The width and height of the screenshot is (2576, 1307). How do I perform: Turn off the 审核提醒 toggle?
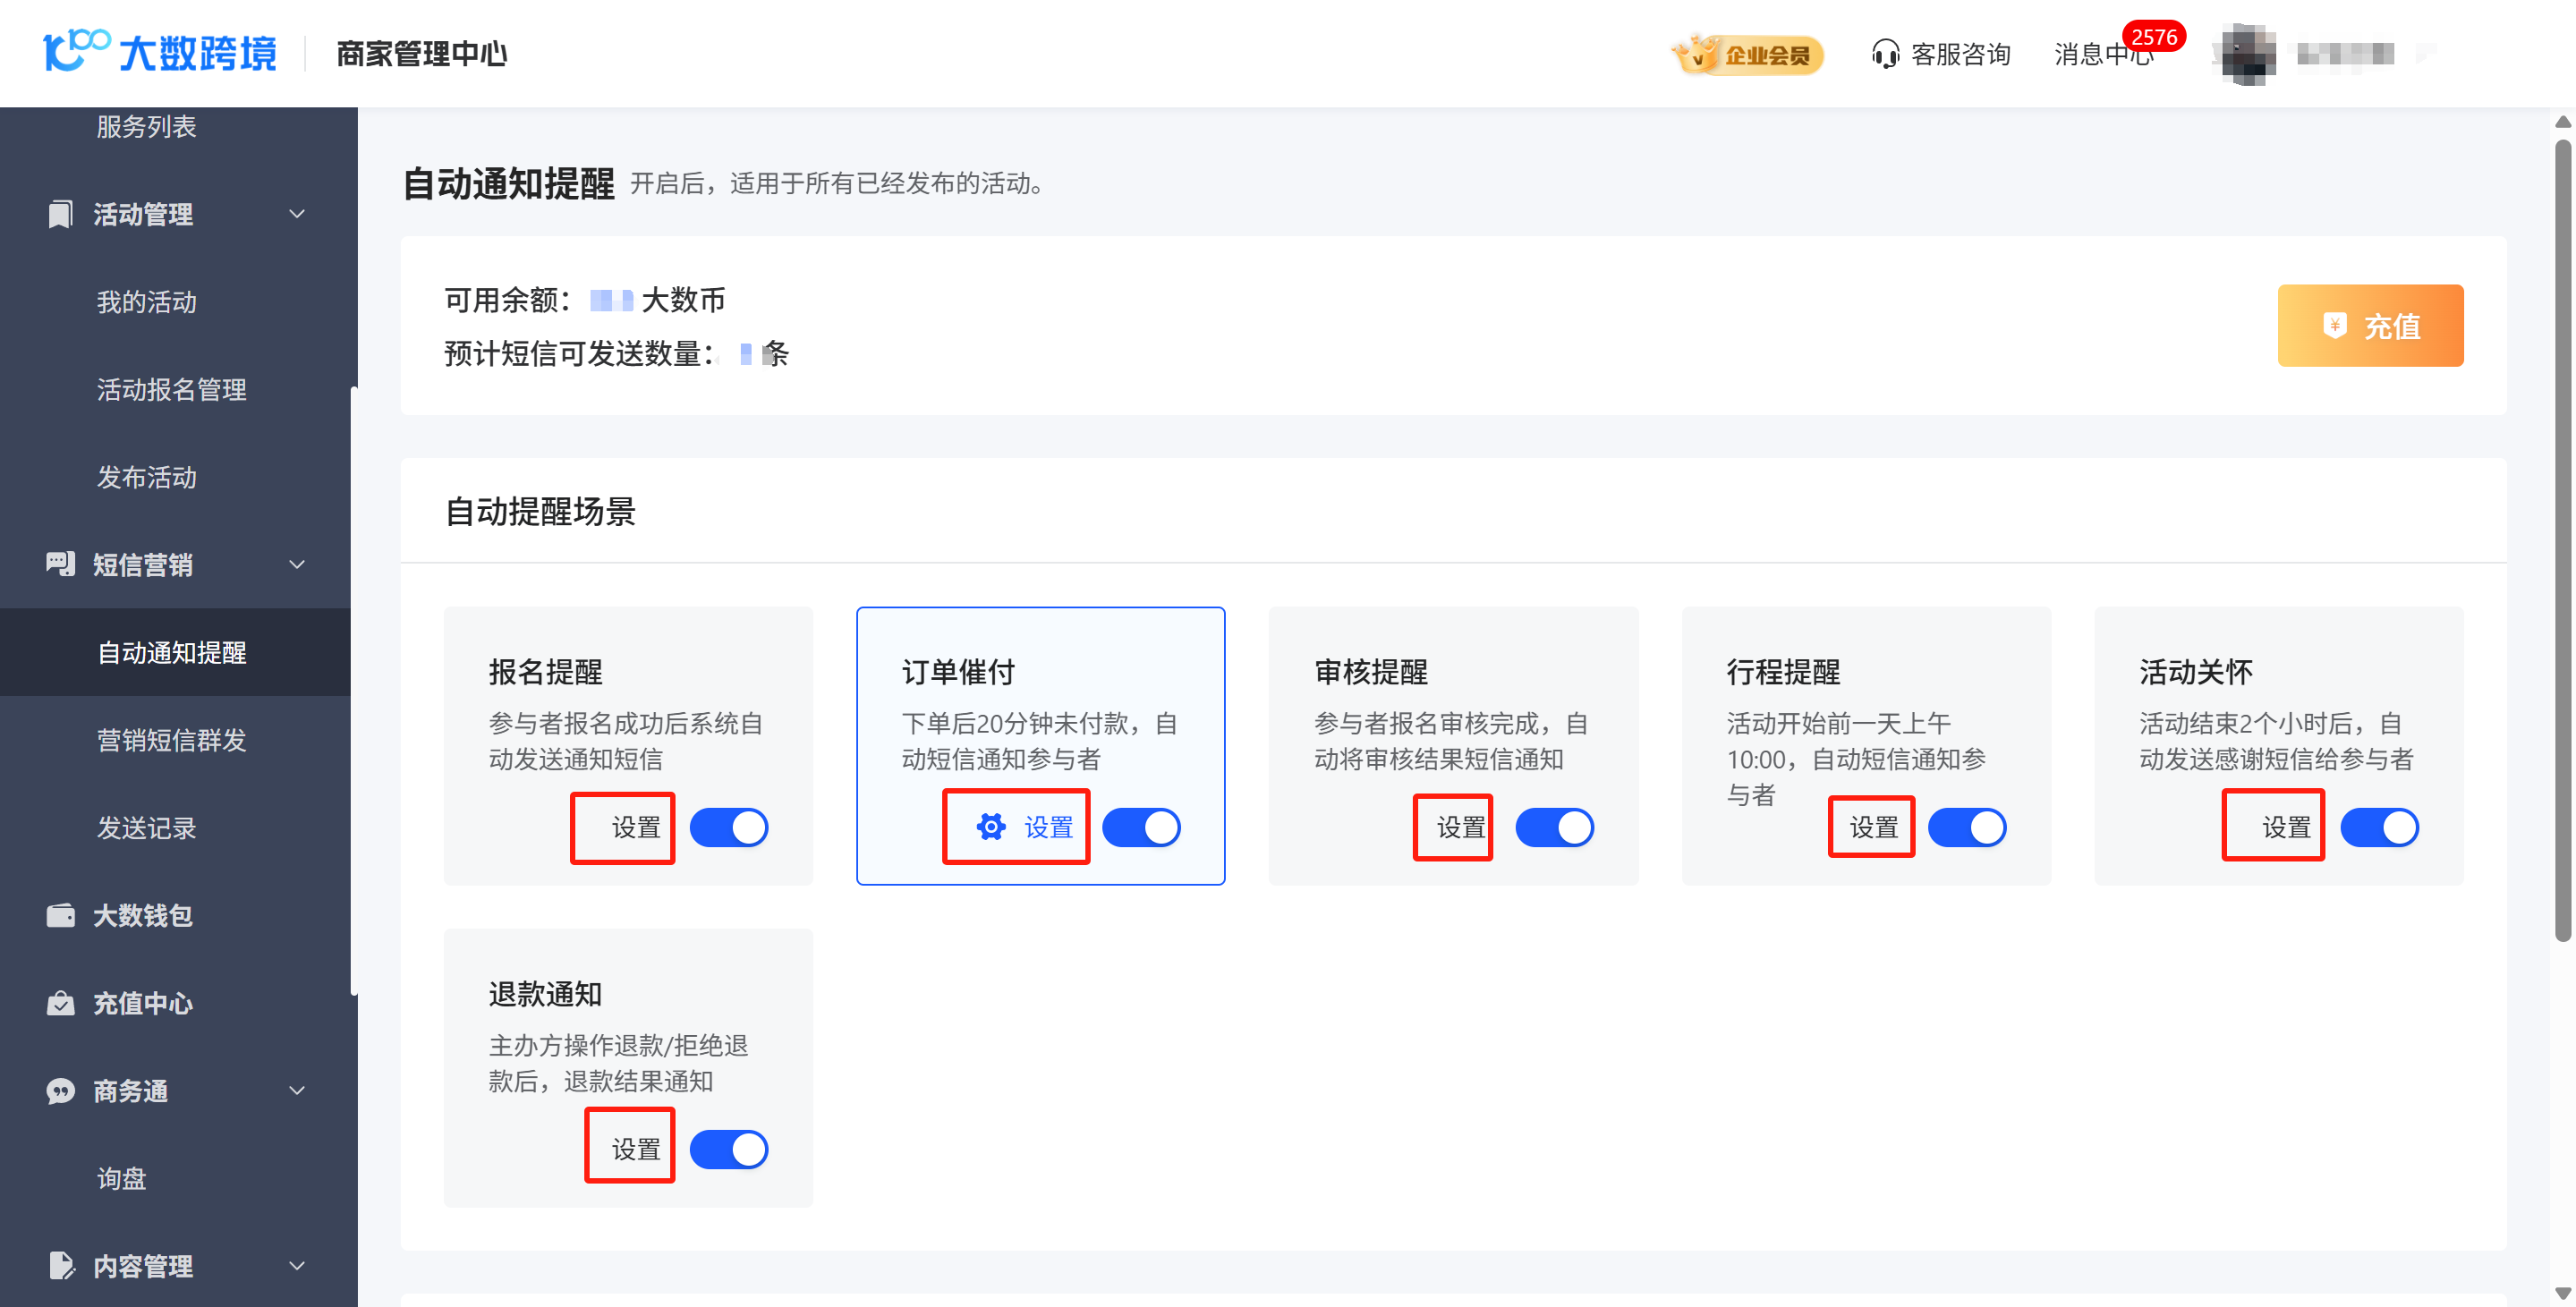[x=1554, y=828]
